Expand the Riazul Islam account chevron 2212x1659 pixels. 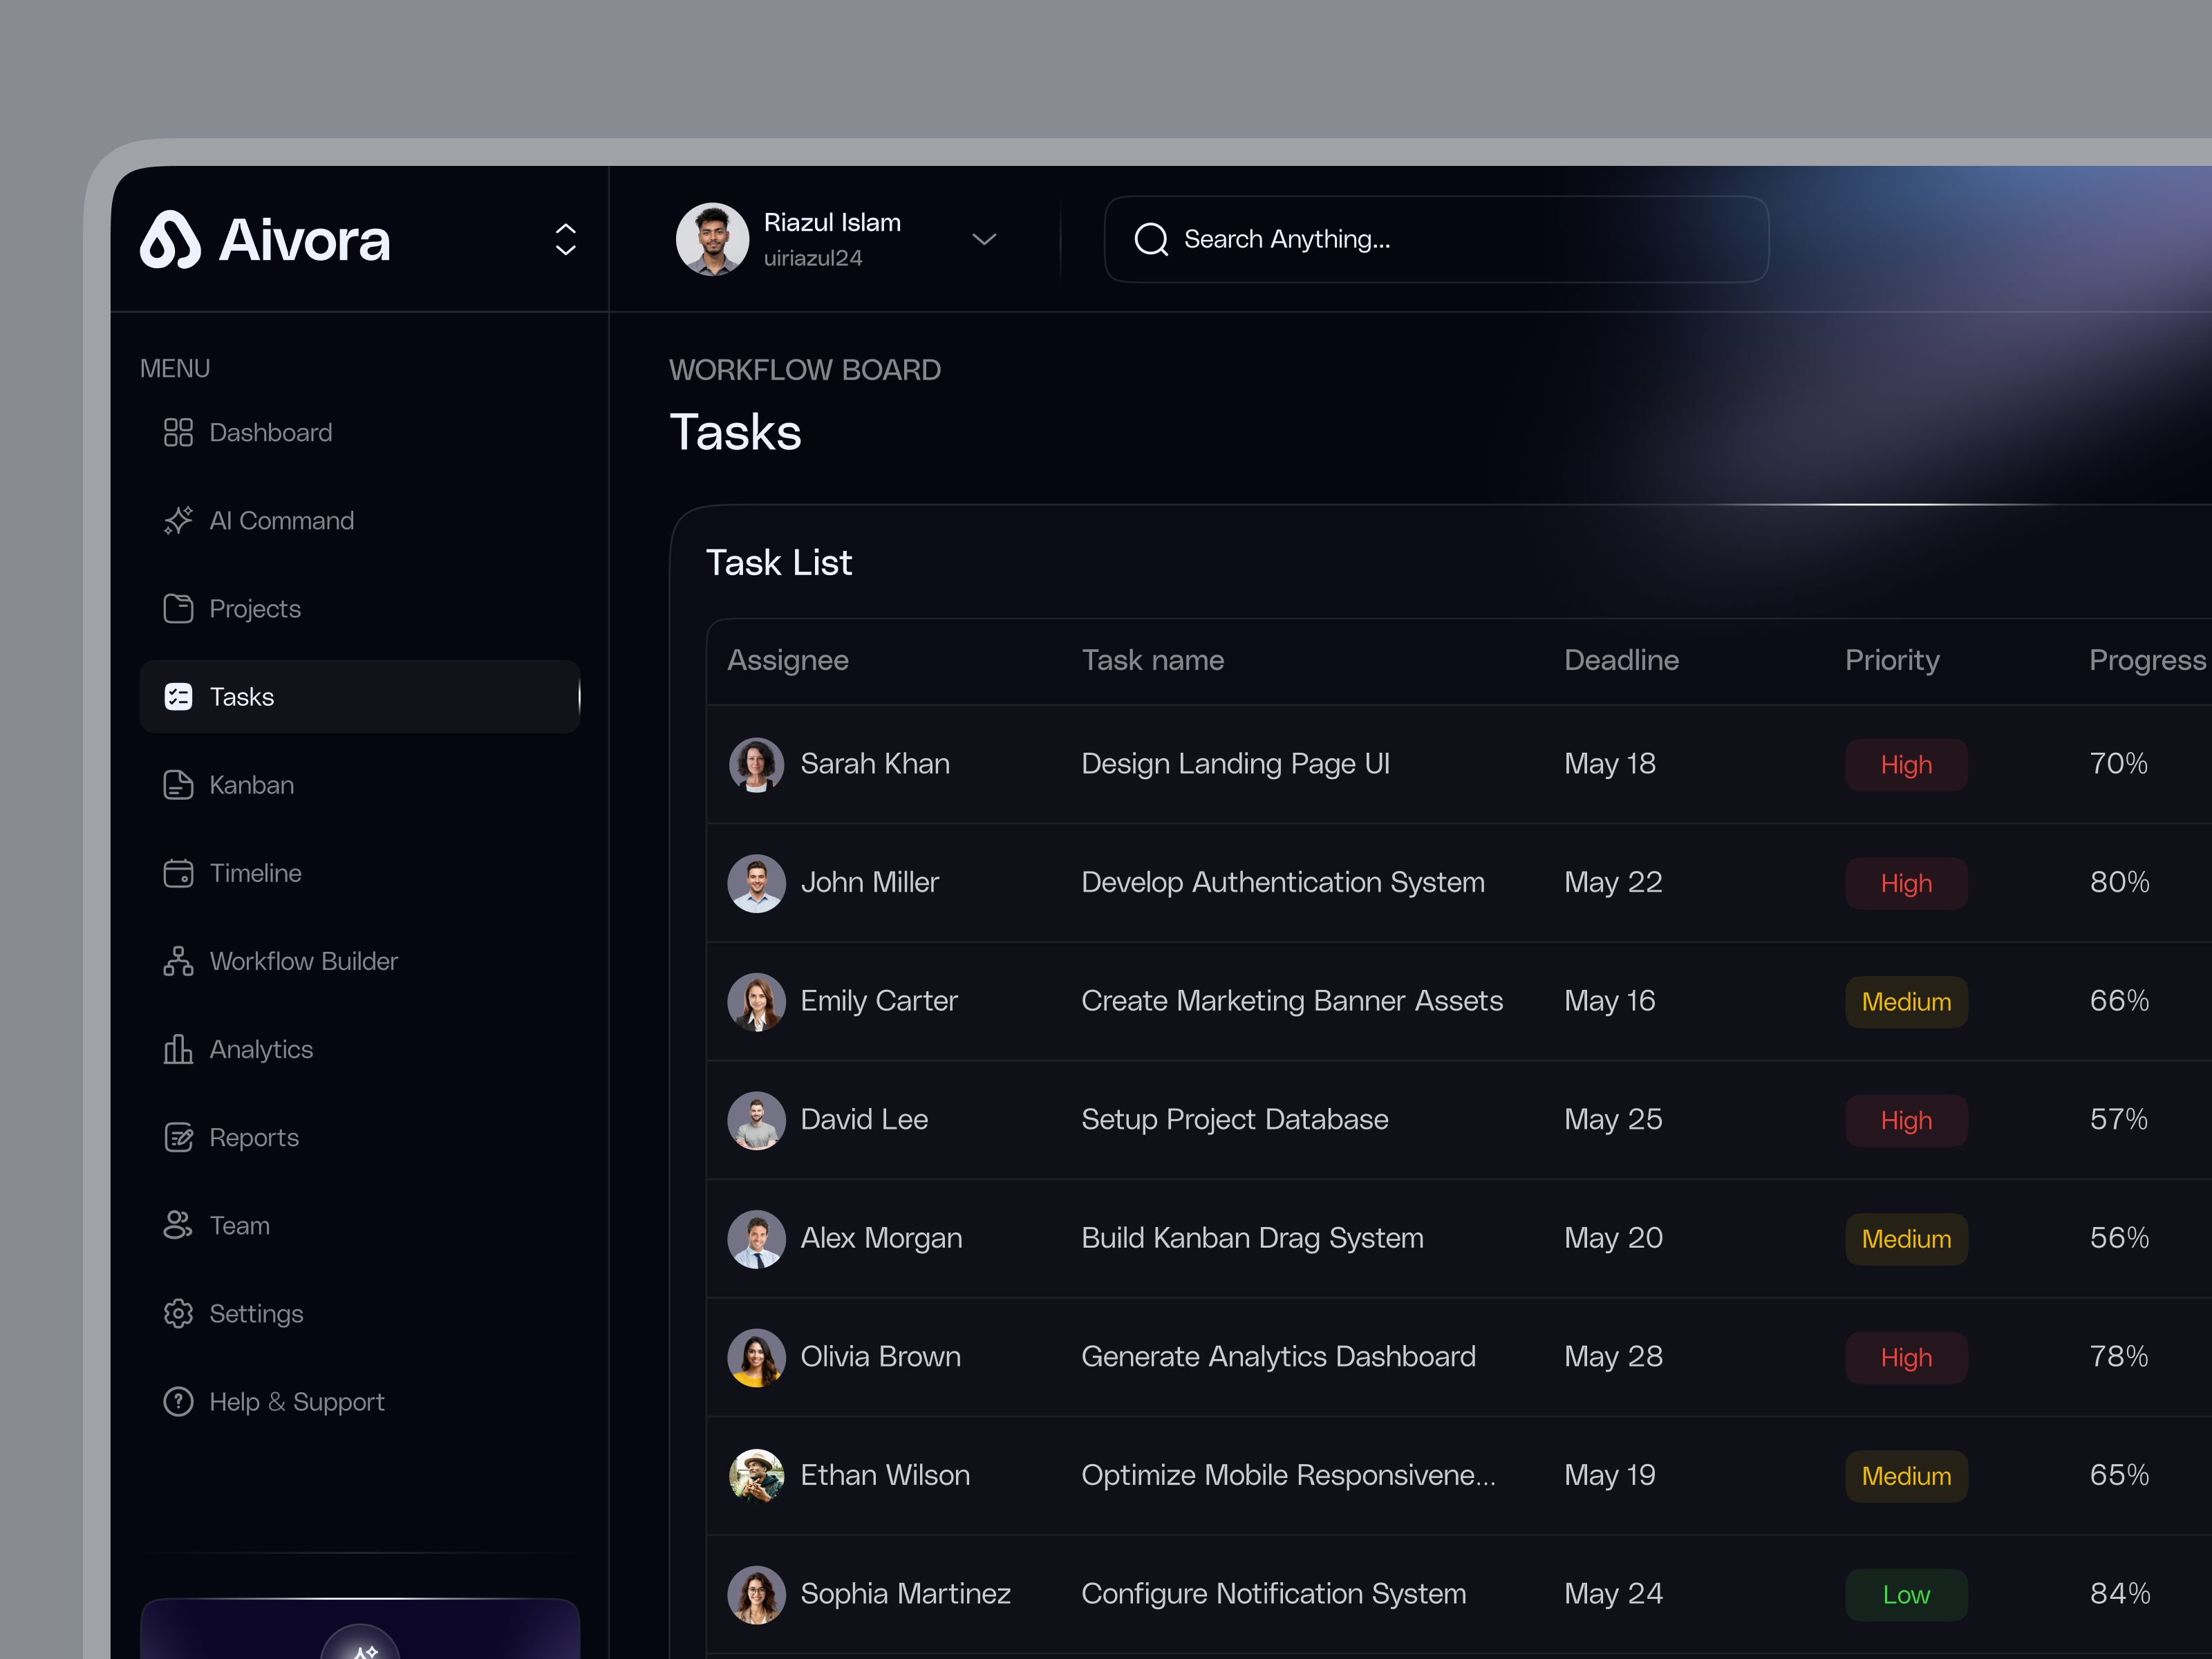[x=984, y=239]
